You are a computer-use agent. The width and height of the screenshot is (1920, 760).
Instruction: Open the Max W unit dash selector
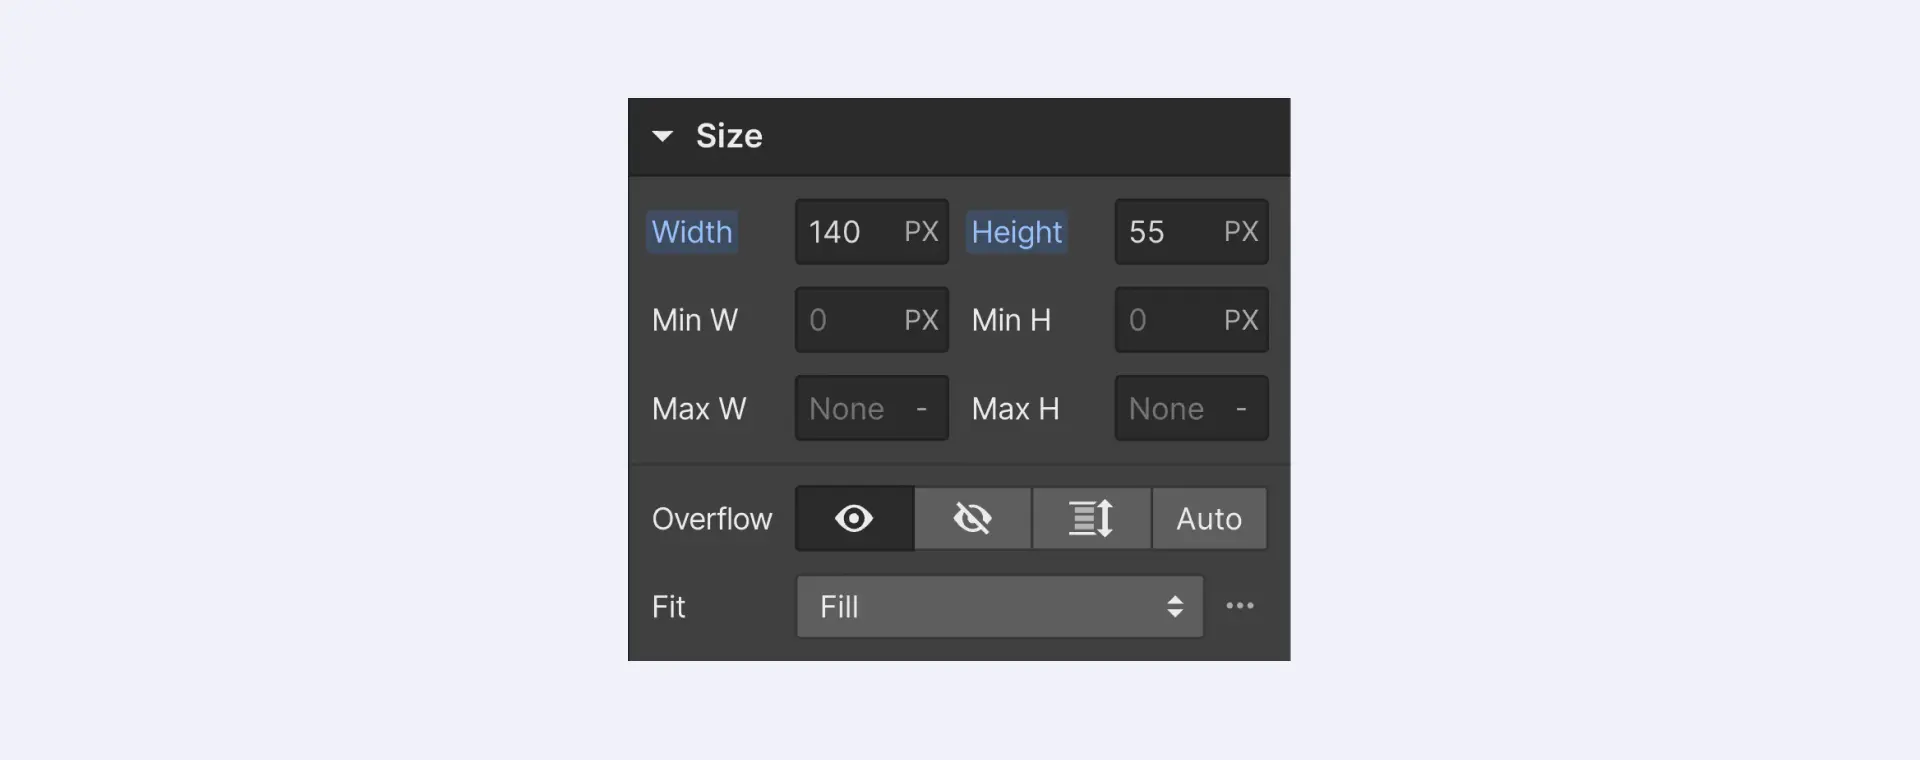(922, 409)
